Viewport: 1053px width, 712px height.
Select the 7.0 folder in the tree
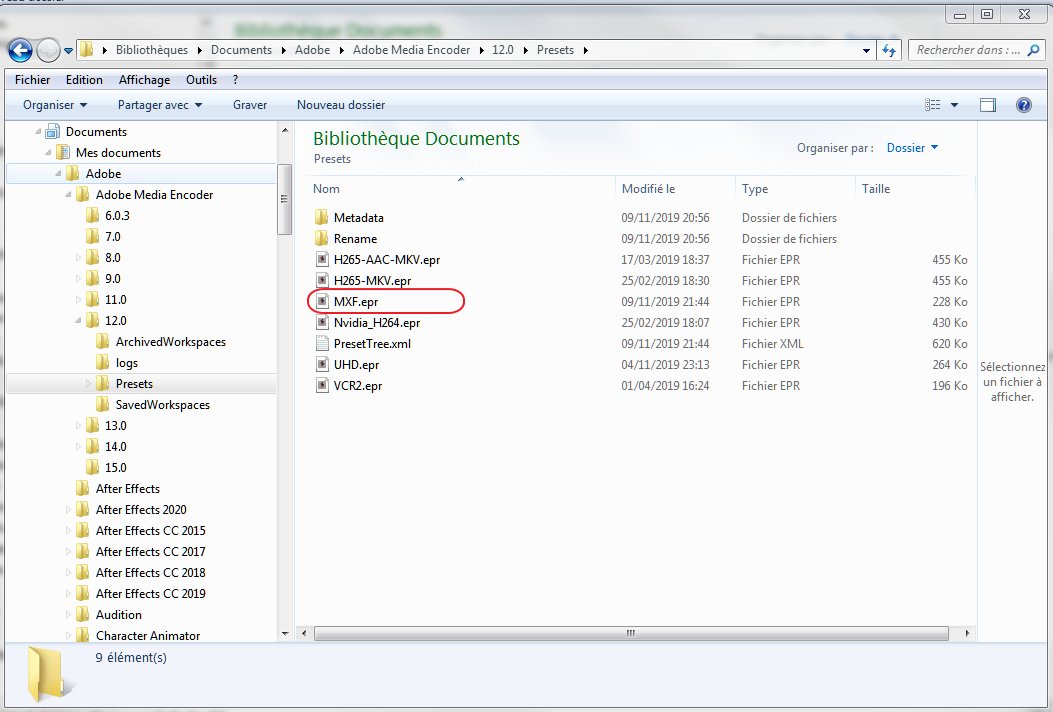[x=113, y=236]
